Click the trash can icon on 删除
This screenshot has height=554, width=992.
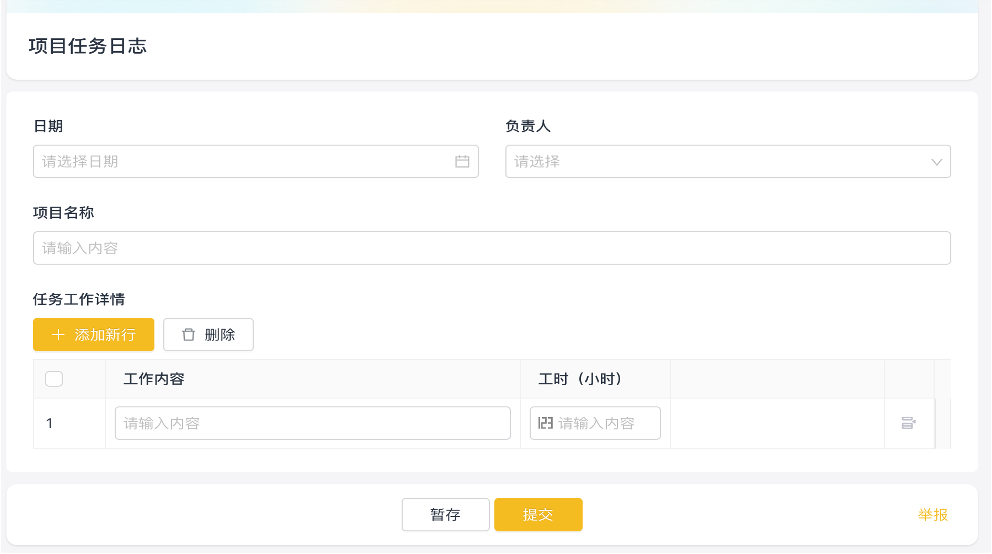point(188,335)
